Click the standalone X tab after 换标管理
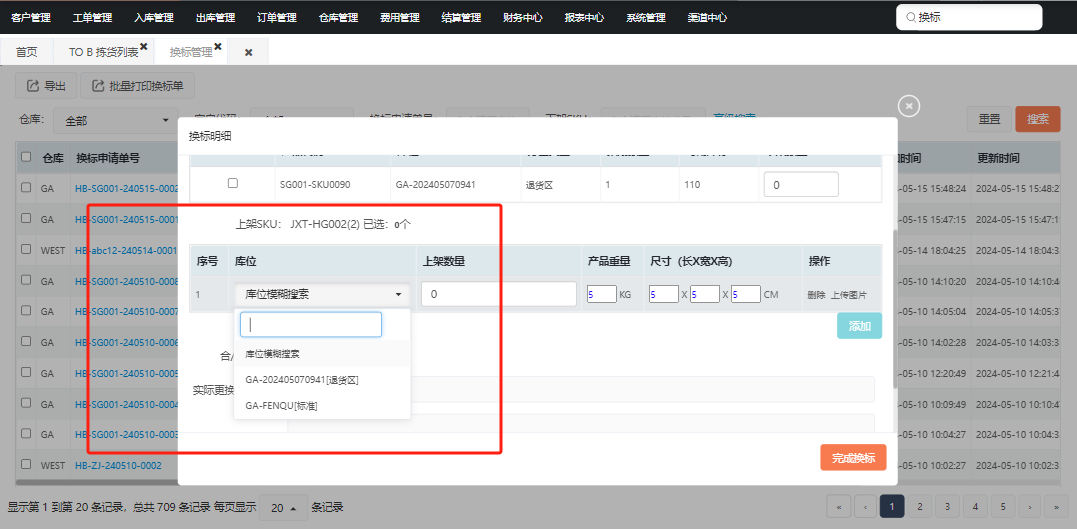The image size is (1077, 529). point(249,52)
